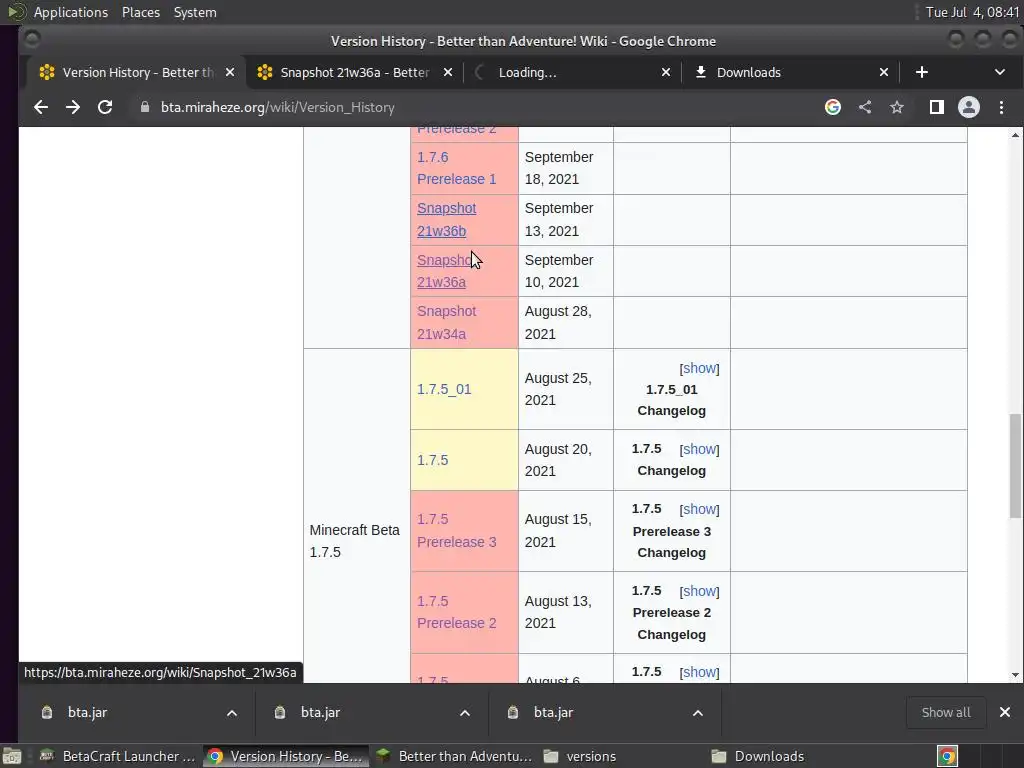Expand options for the first bta.jar download

click(232, 712)
